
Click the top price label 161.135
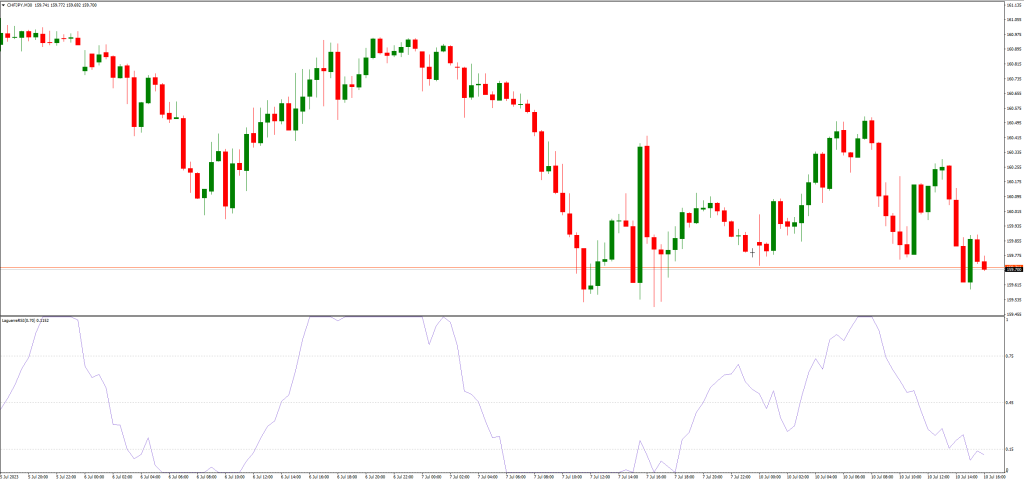coord(1012,5)
